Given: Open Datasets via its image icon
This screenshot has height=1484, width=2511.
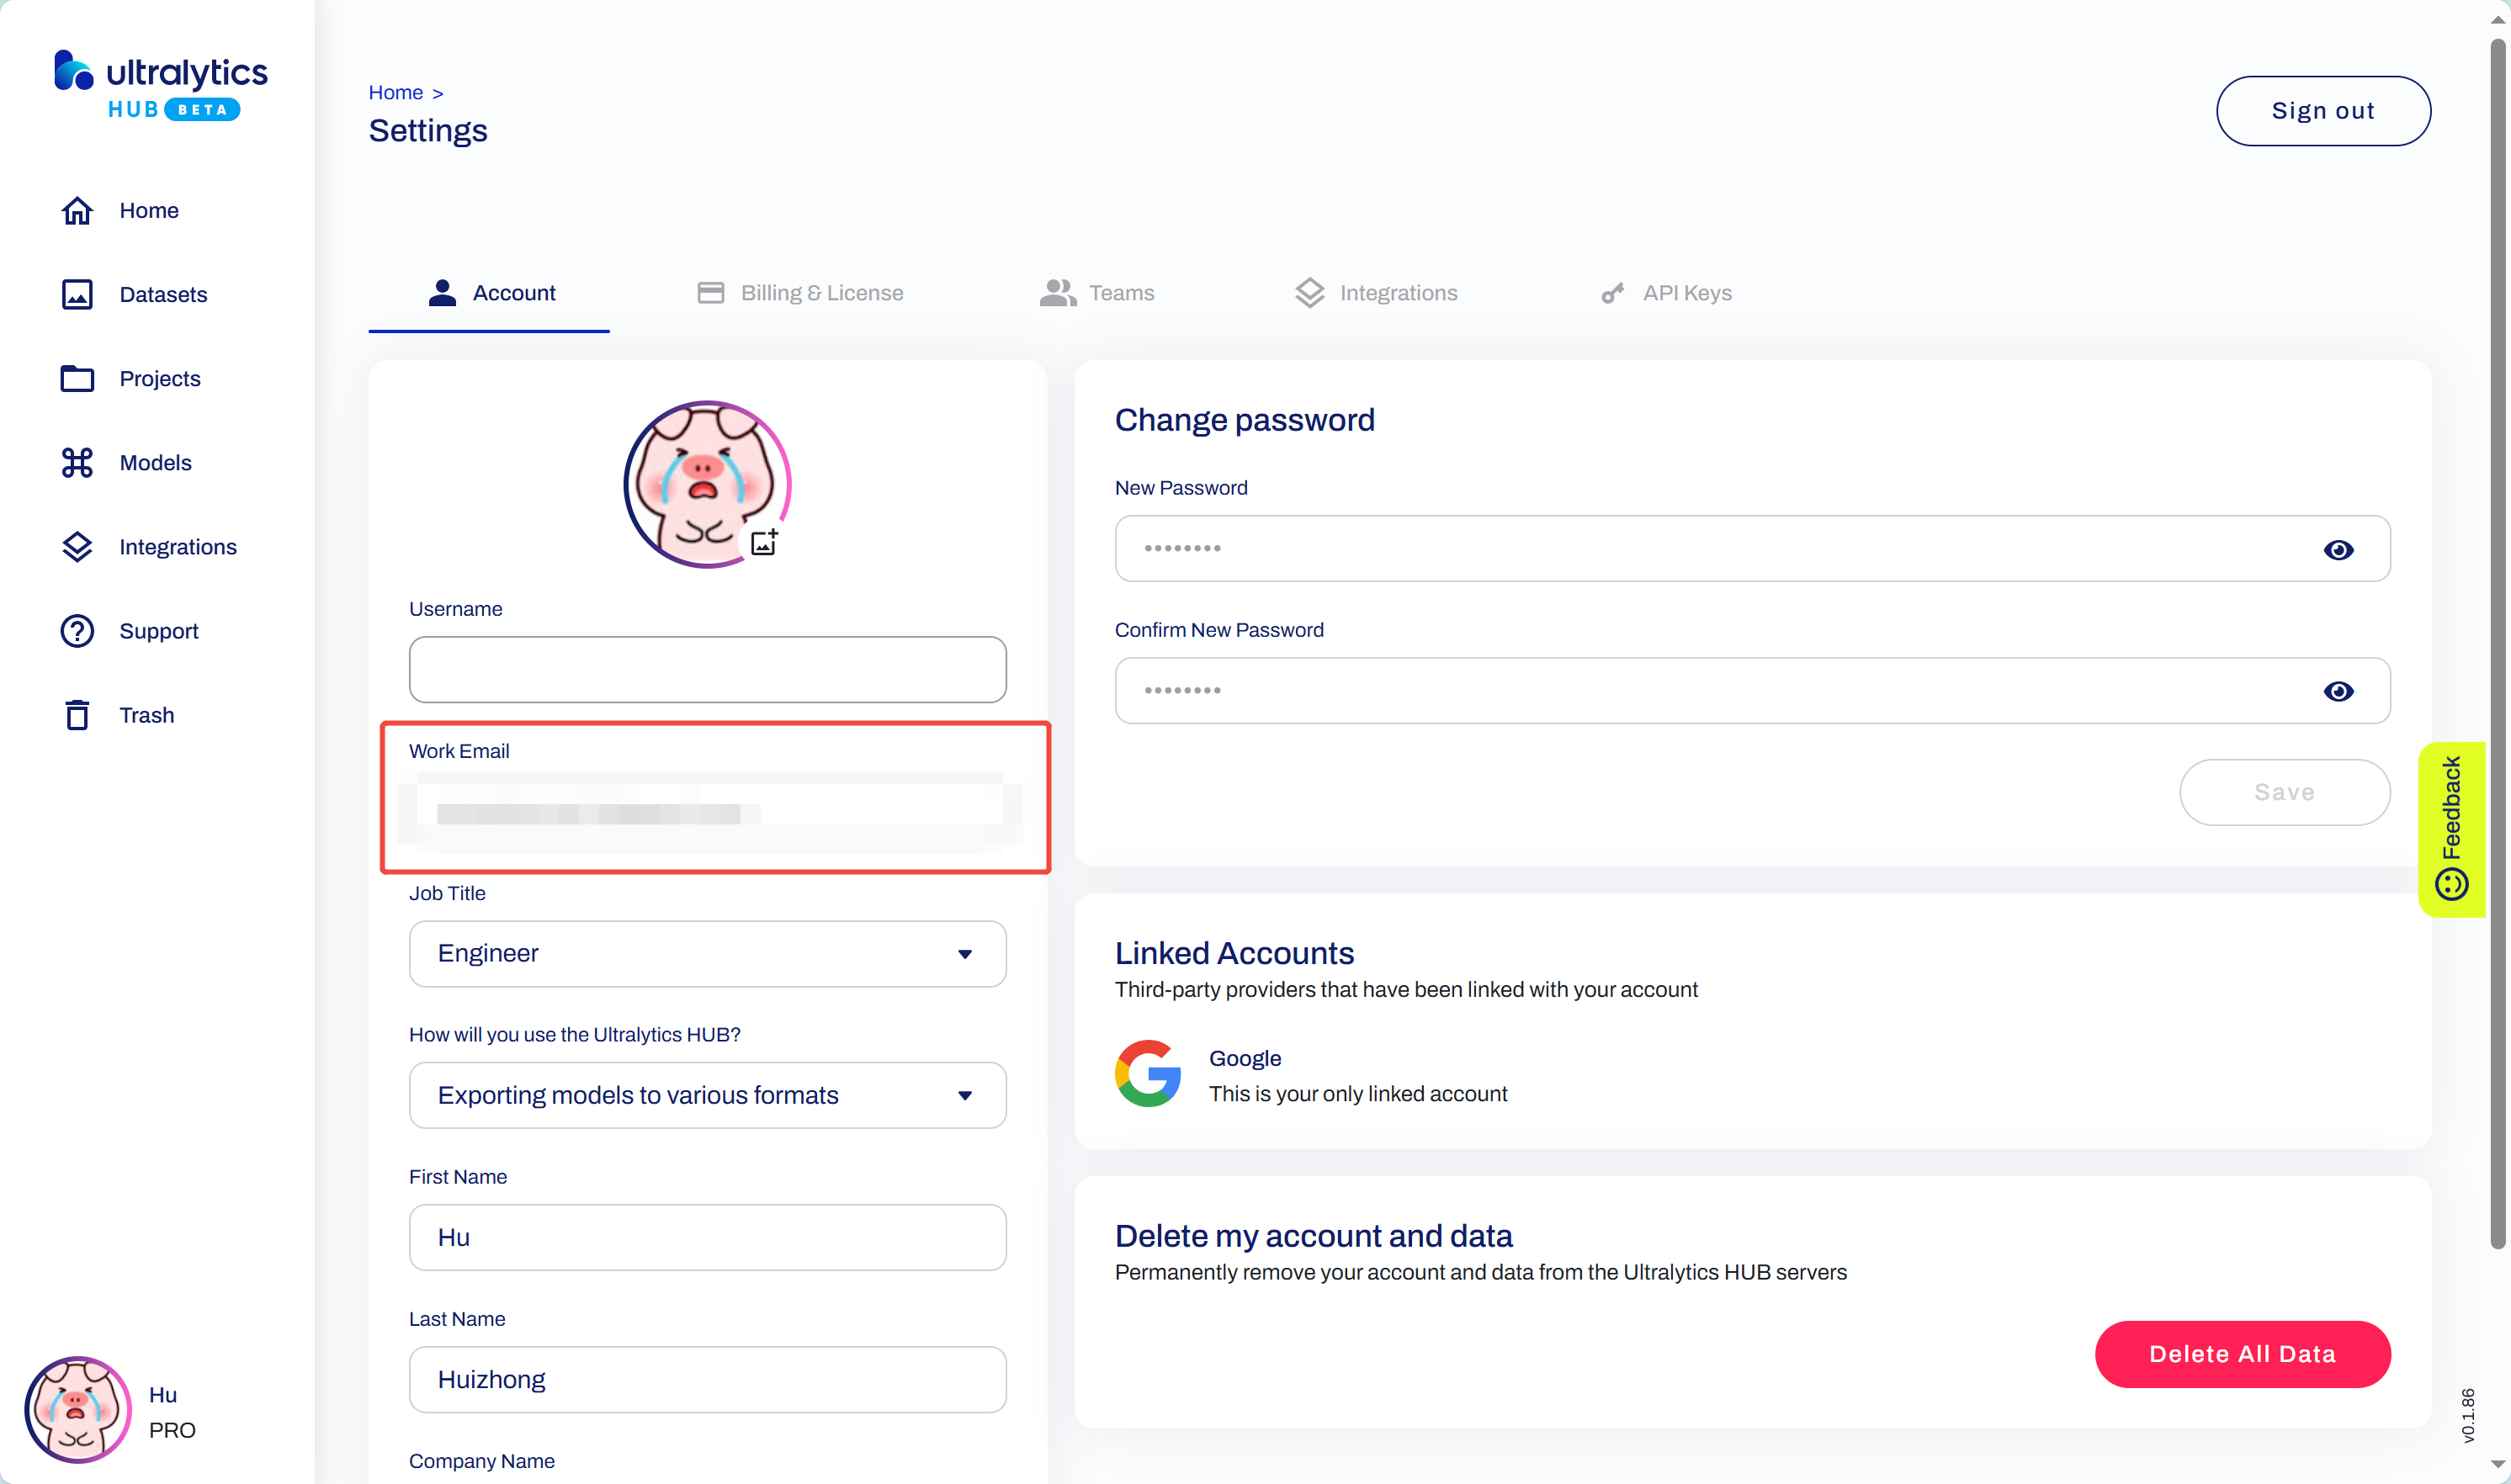Looking at the screenshot, I should (77, 295).
